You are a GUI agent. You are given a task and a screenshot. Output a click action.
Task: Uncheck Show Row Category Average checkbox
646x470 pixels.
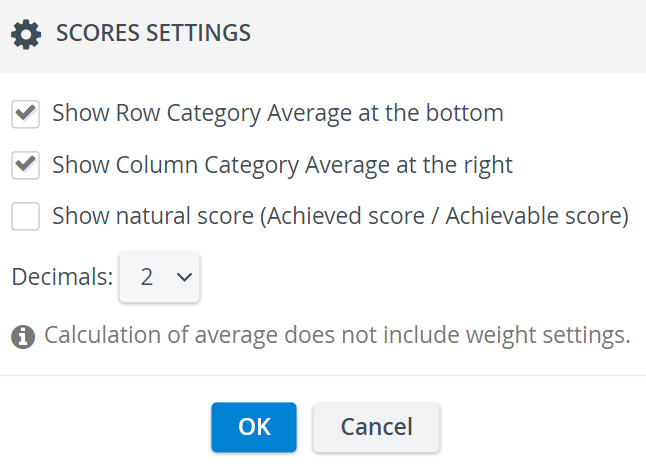[26, 114]
